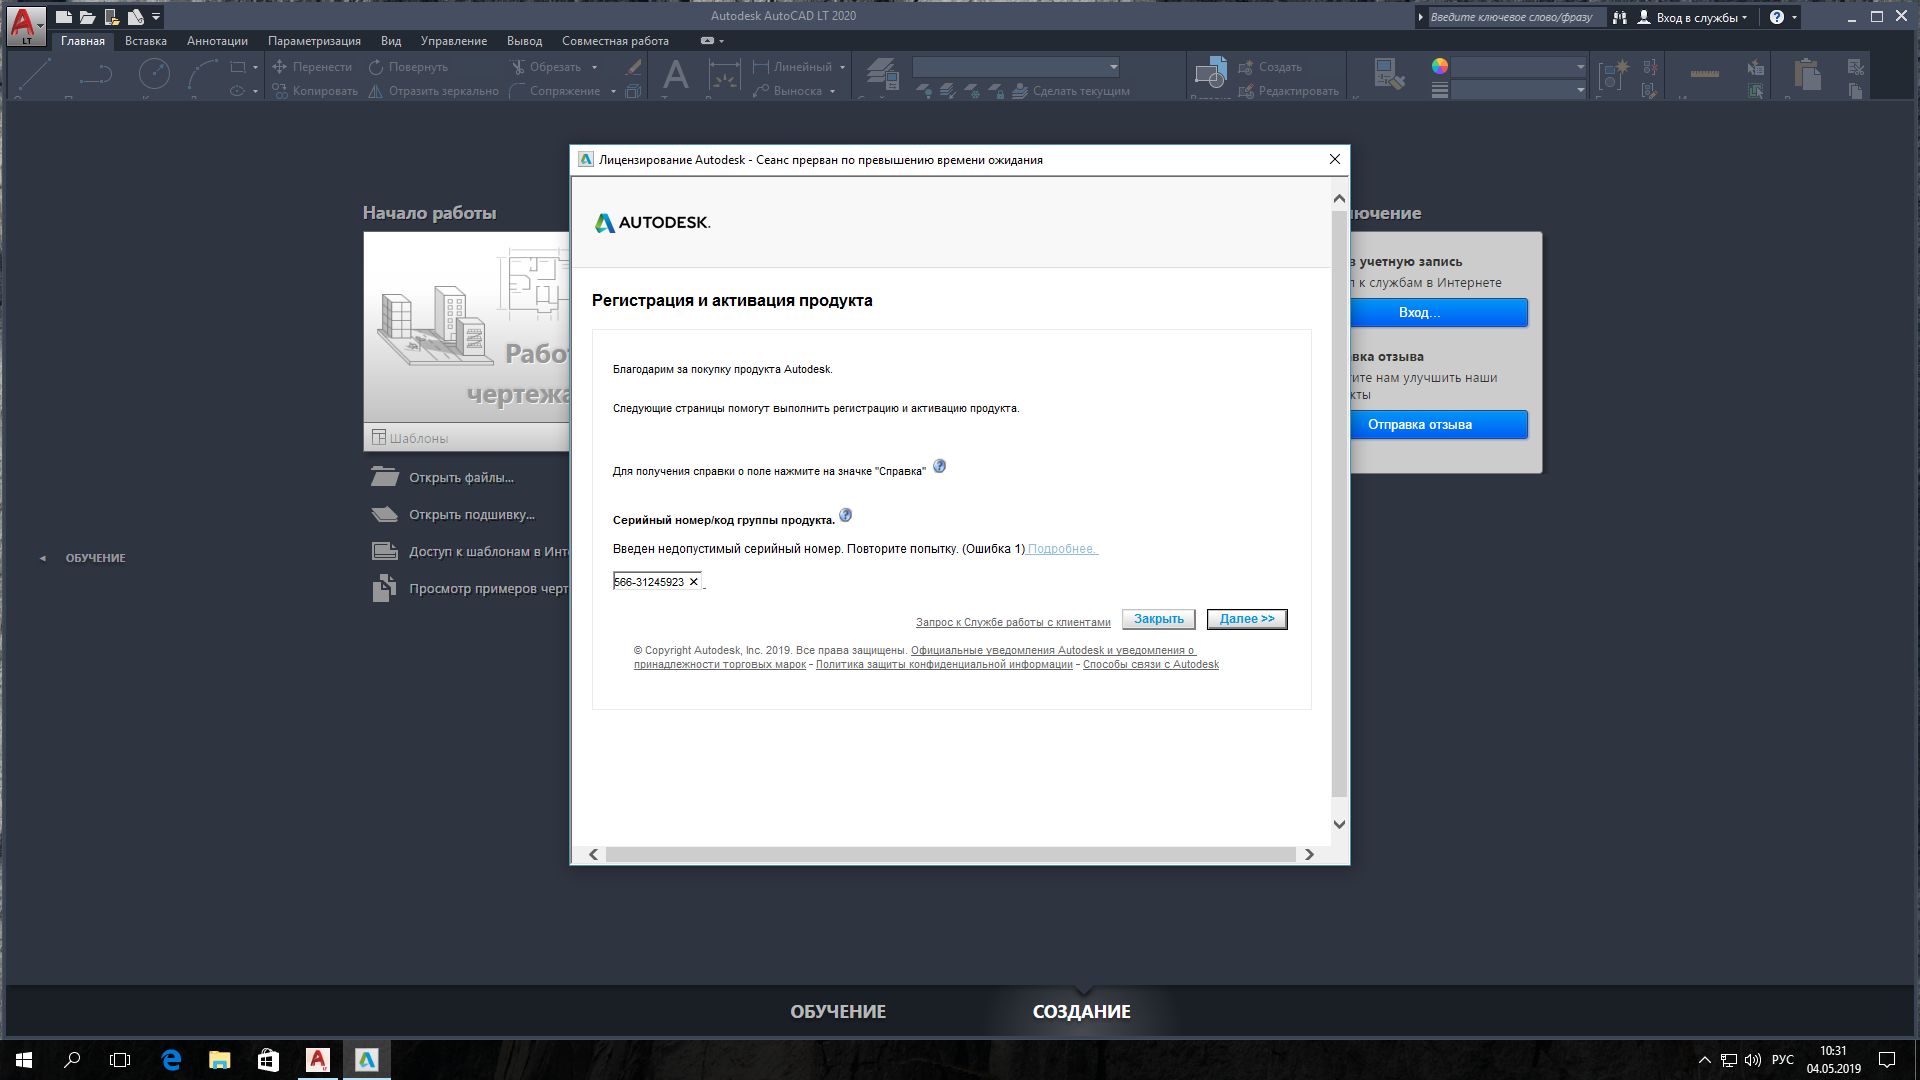Click Запрос к Службе работы с клиентами link
The image size is (1920, 1080).
[x=1013, y=622]
